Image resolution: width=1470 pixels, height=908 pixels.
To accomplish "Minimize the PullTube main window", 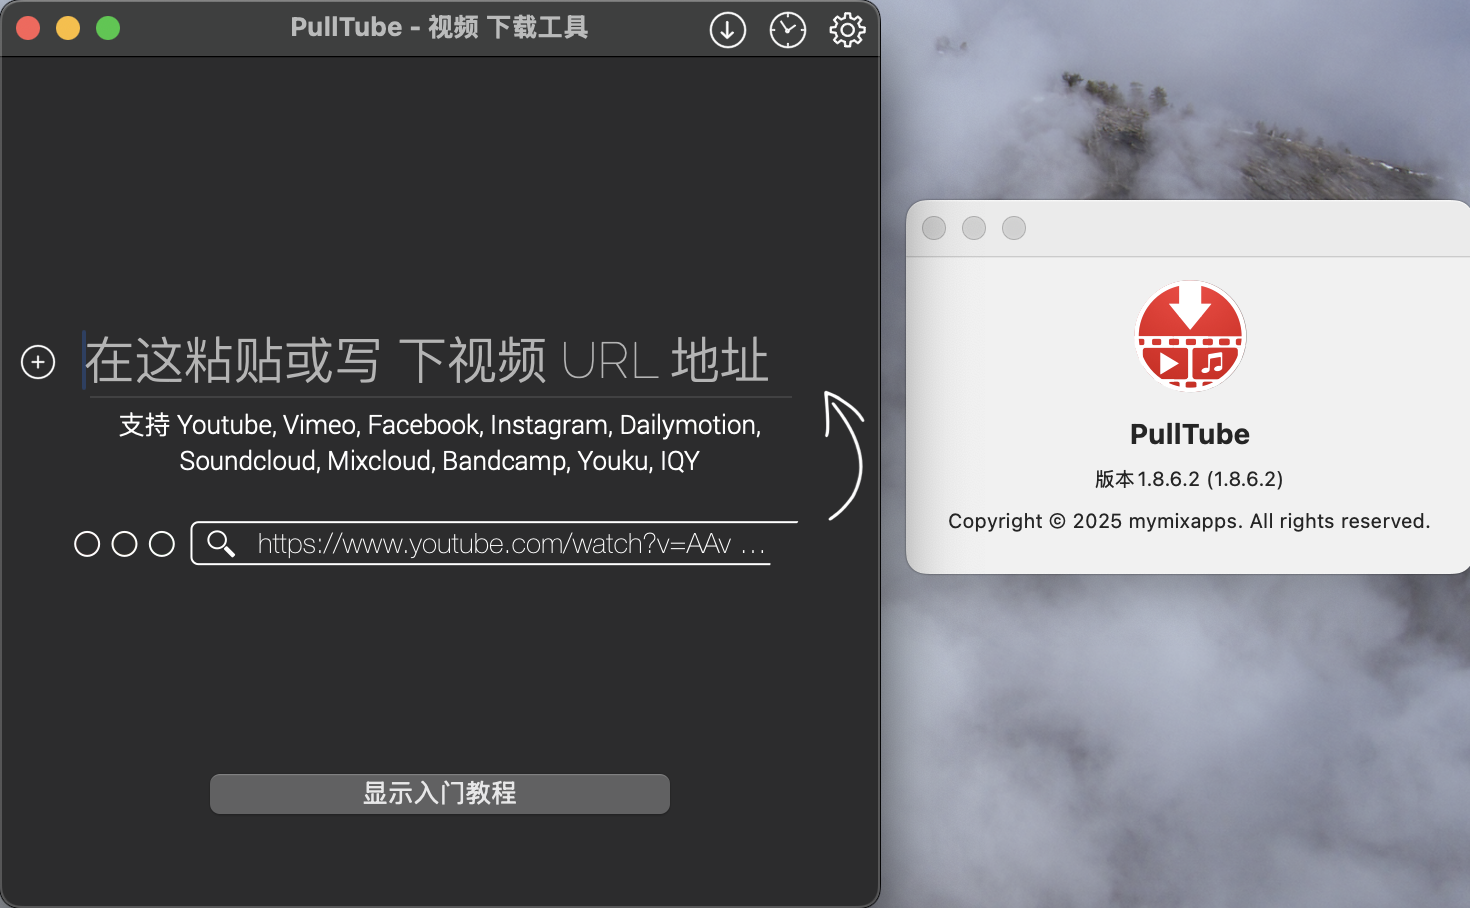I will pos(68,28).
